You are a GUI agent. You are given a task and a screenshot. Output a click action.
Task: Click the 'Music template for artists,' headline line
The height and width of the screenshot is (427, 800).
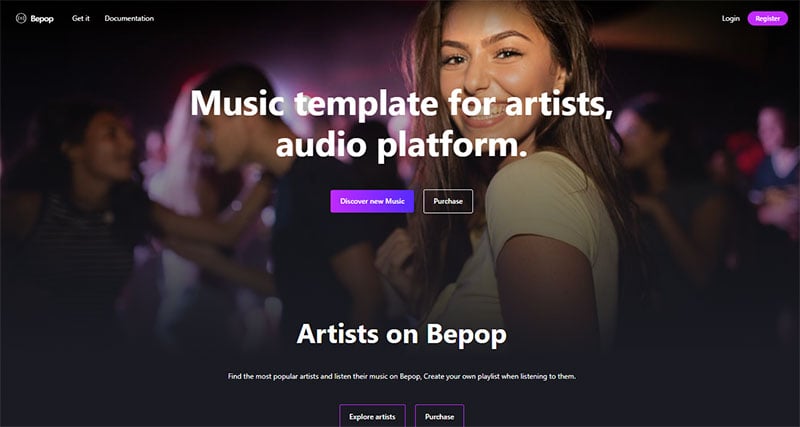pos(402,104)
